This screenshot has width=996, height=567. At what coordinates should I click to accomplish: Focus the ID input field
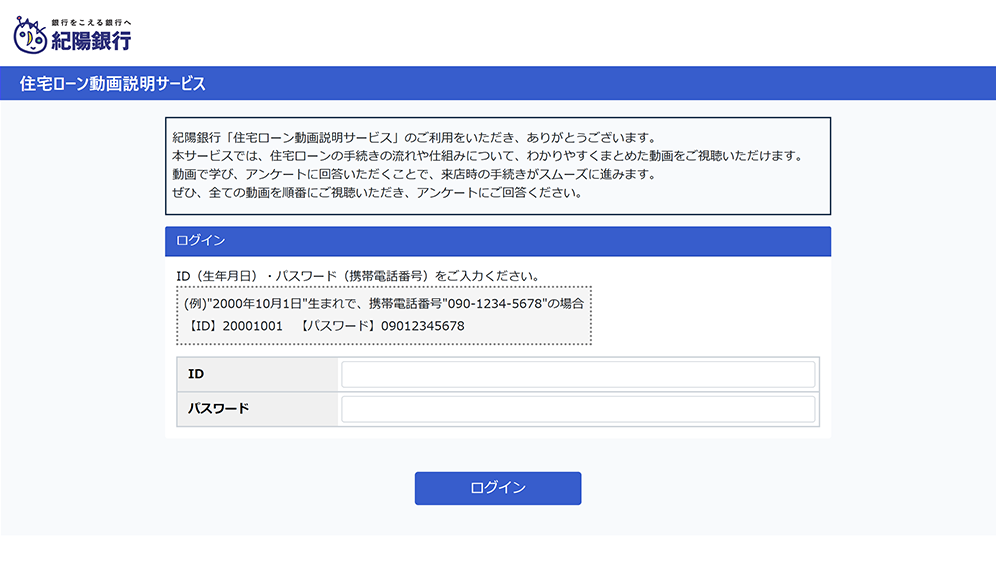point(578,374)
